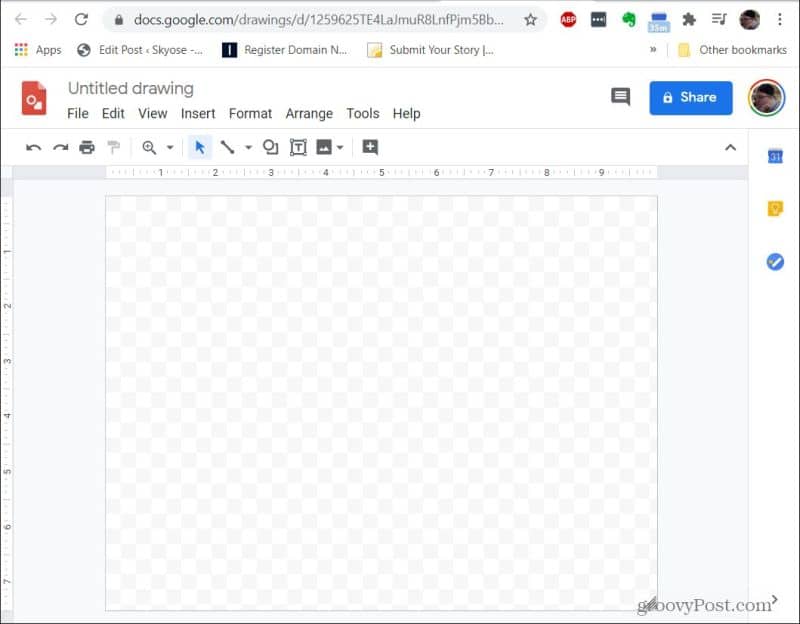Select the Text box tool
Viewport: 800px width, 624px height.
click(x=298, y=147)
